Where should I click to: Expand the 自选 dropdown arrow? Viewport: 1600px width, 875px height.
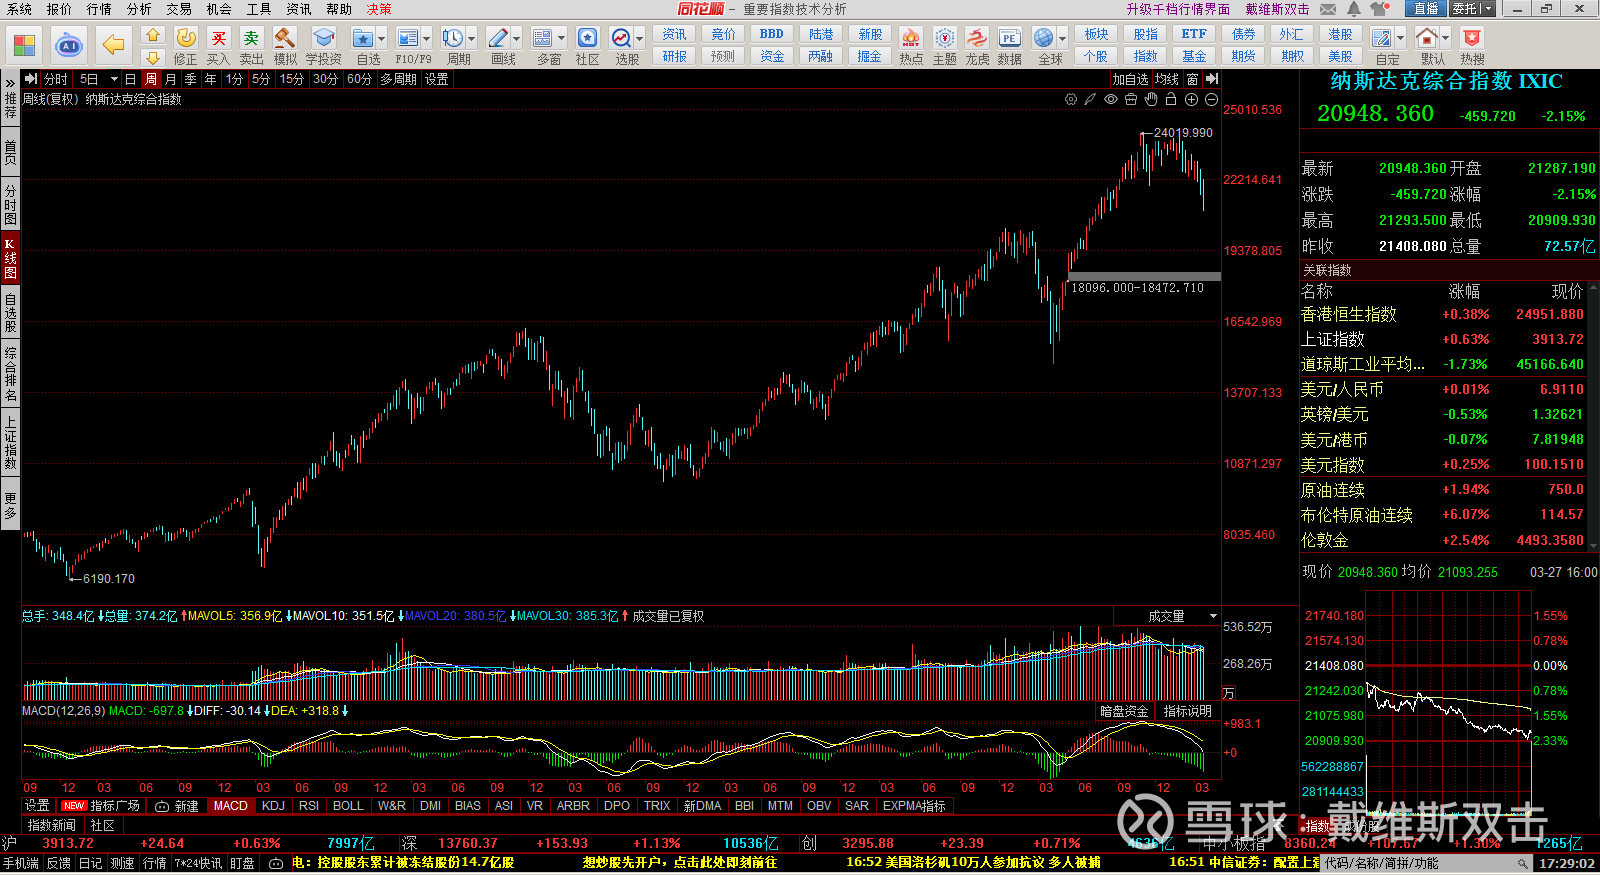(382, 39)
